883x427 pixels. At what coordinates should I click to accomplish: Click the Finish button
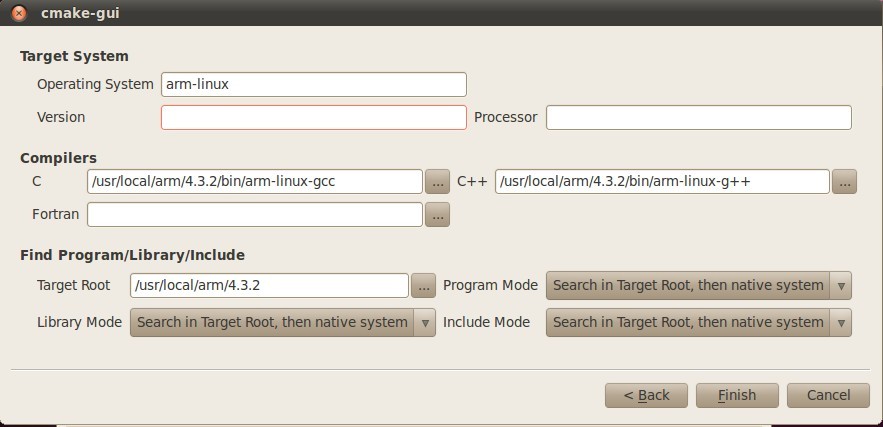[x=737, y=395]
